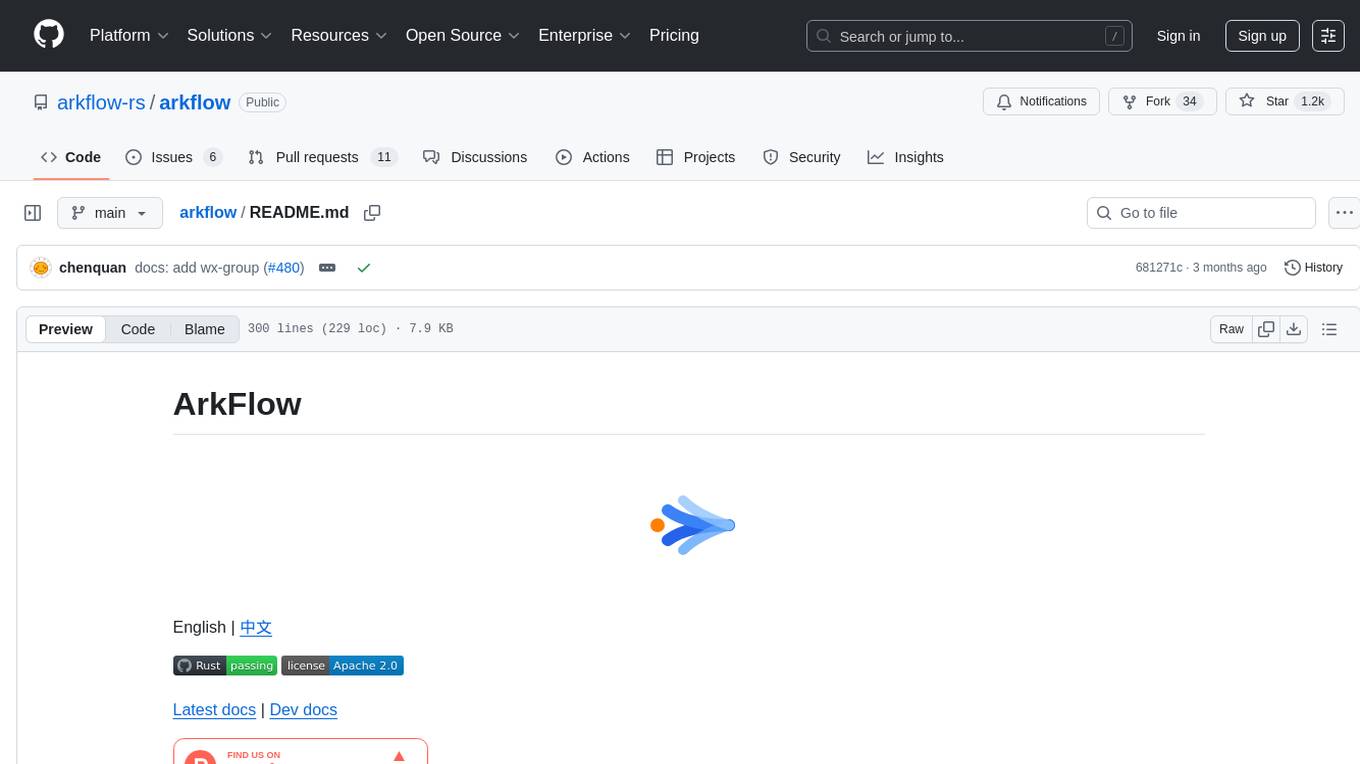The image size is (1360, 764).
Task: Open the arkflow repository link
Action: point(195,102)
